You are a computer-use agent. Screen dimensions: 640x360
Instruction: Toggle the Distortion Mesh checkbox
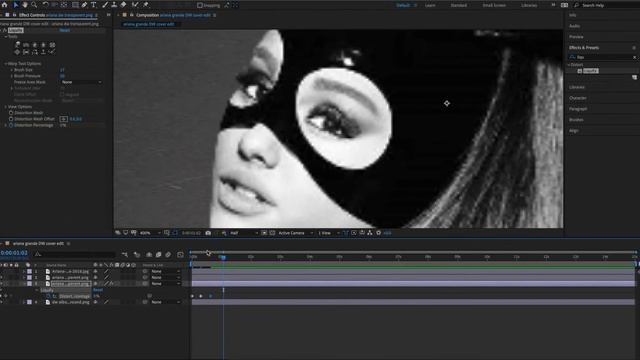[x=11, y=113]
